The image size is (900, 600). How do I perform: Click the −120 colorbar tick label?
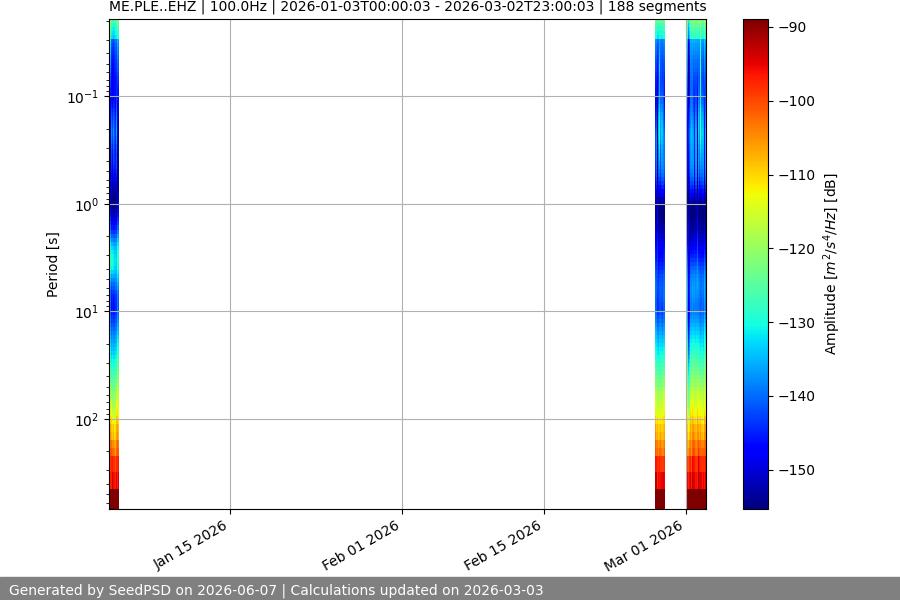pos(797,249)
